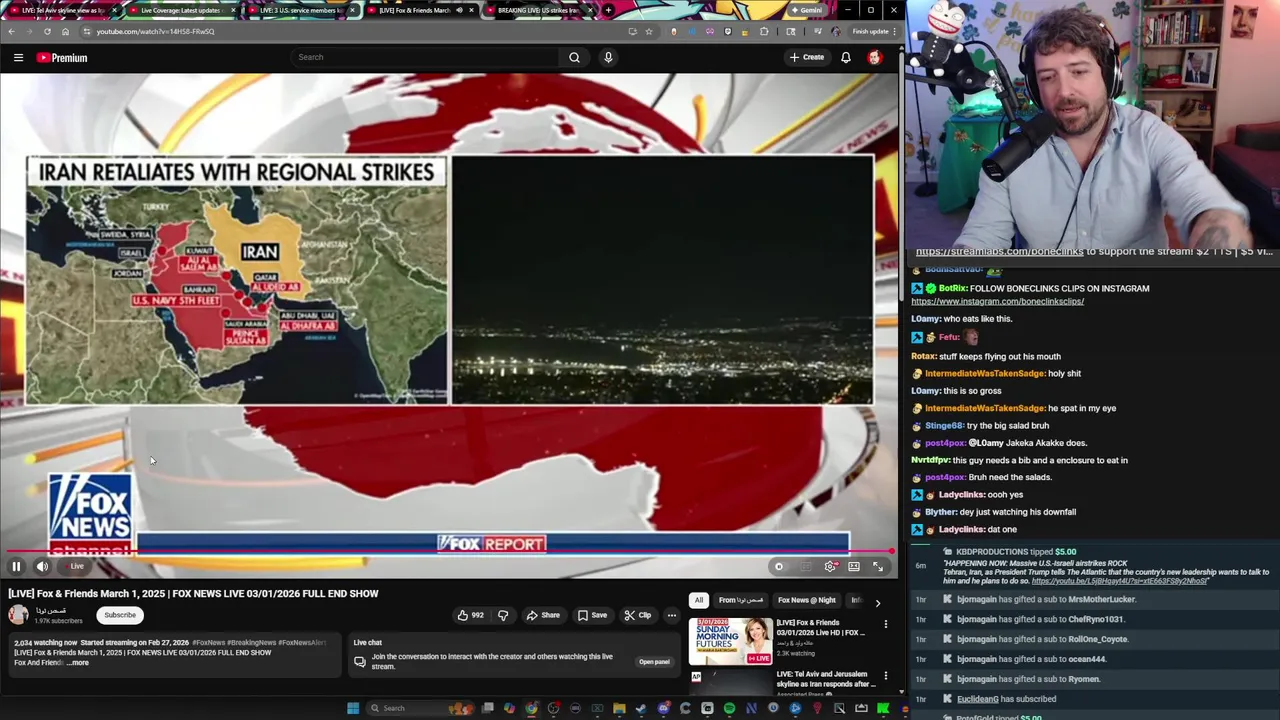Screen dimensions: 1280x720
Task: Like the video with 992 likes
Action: (x=471, y=615)
